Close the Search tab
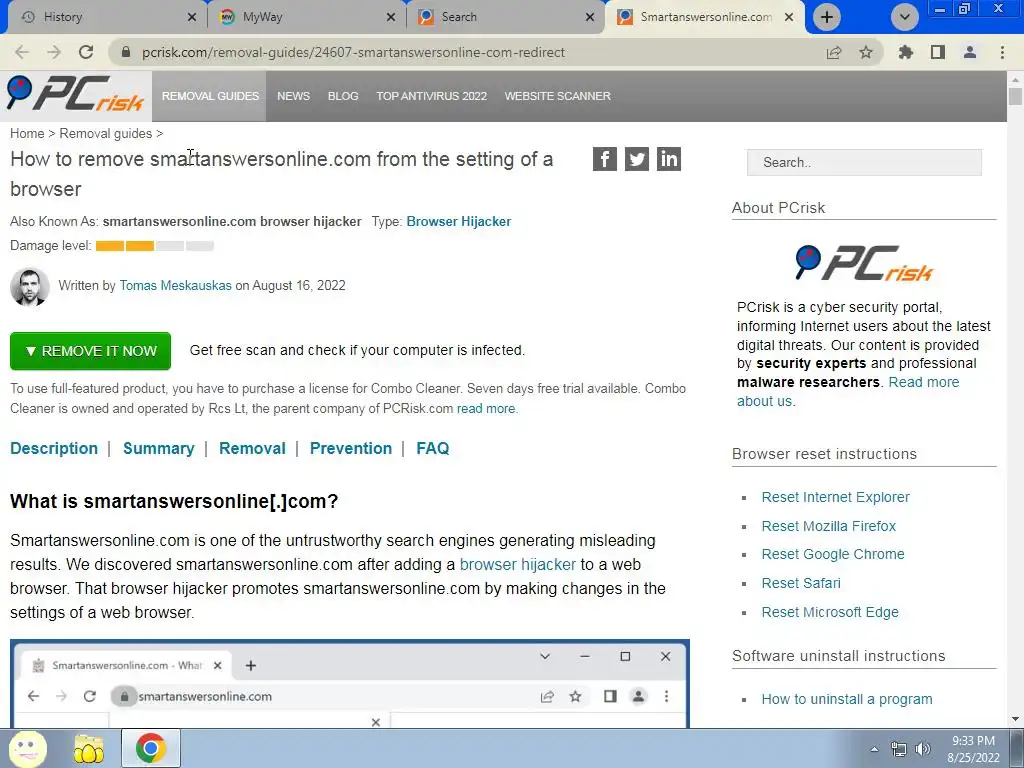This screenshot has height=768, width=1024. [590, 17]
